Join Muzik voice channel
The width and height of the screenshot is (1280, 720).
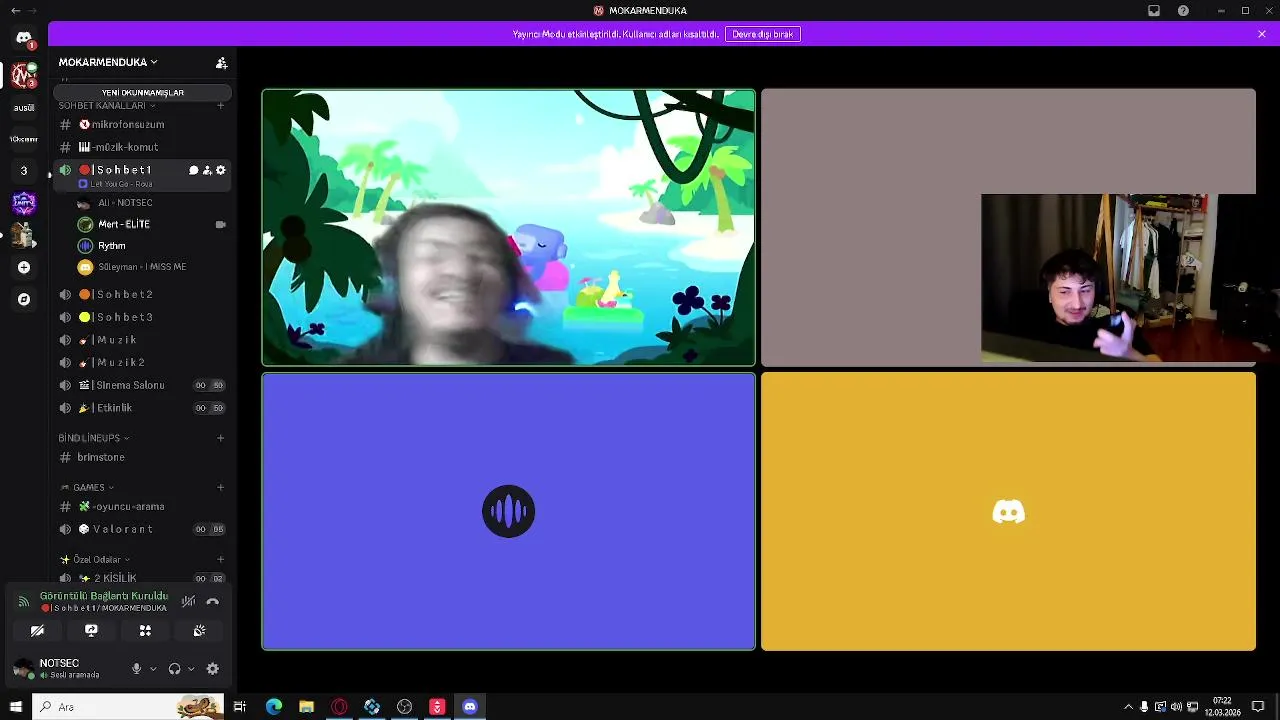tap(142, 340)
